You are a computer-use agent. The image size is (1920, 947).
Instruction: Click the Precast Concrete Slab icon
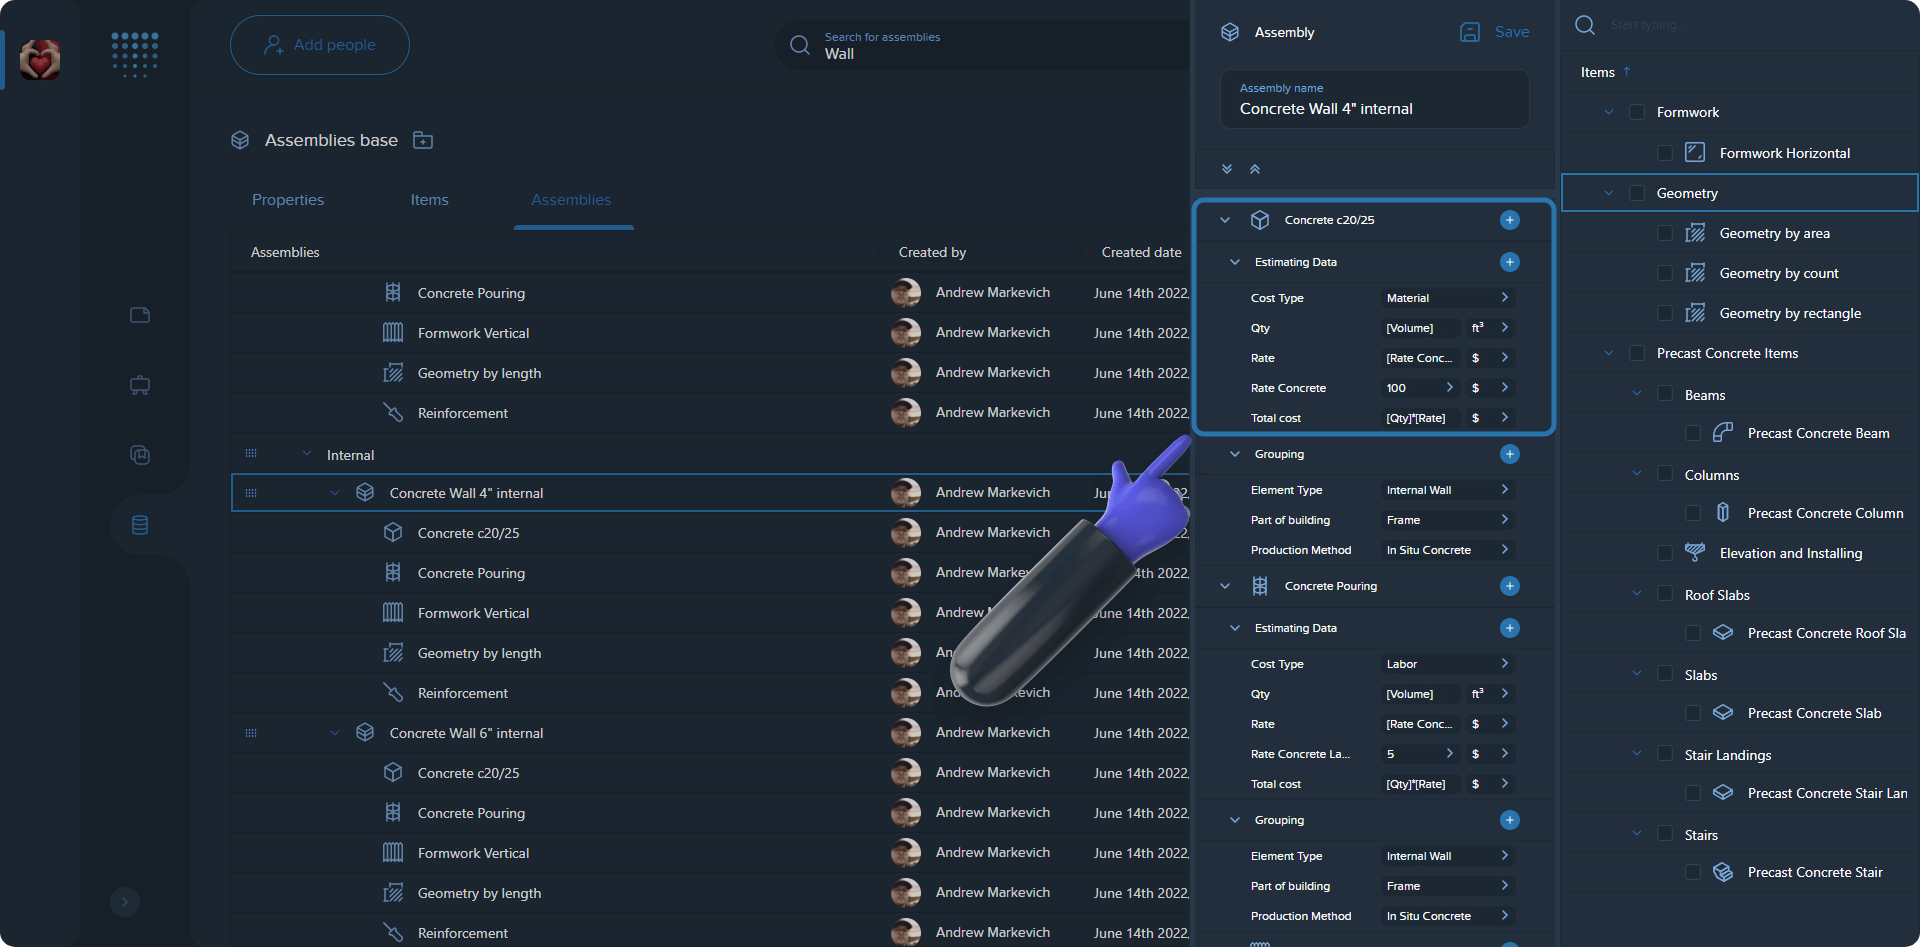(x=1723, y=713)
